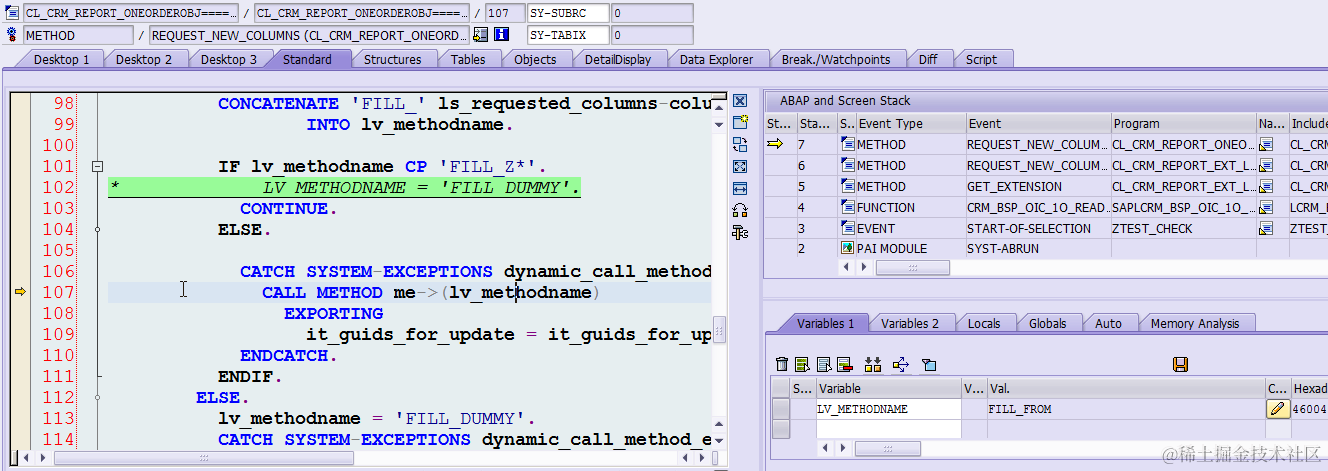Click the filter-like icon at end of Variables toolbar
Image resolution: width=1328 pixels, height=471 pixels.
click(928, 364)
